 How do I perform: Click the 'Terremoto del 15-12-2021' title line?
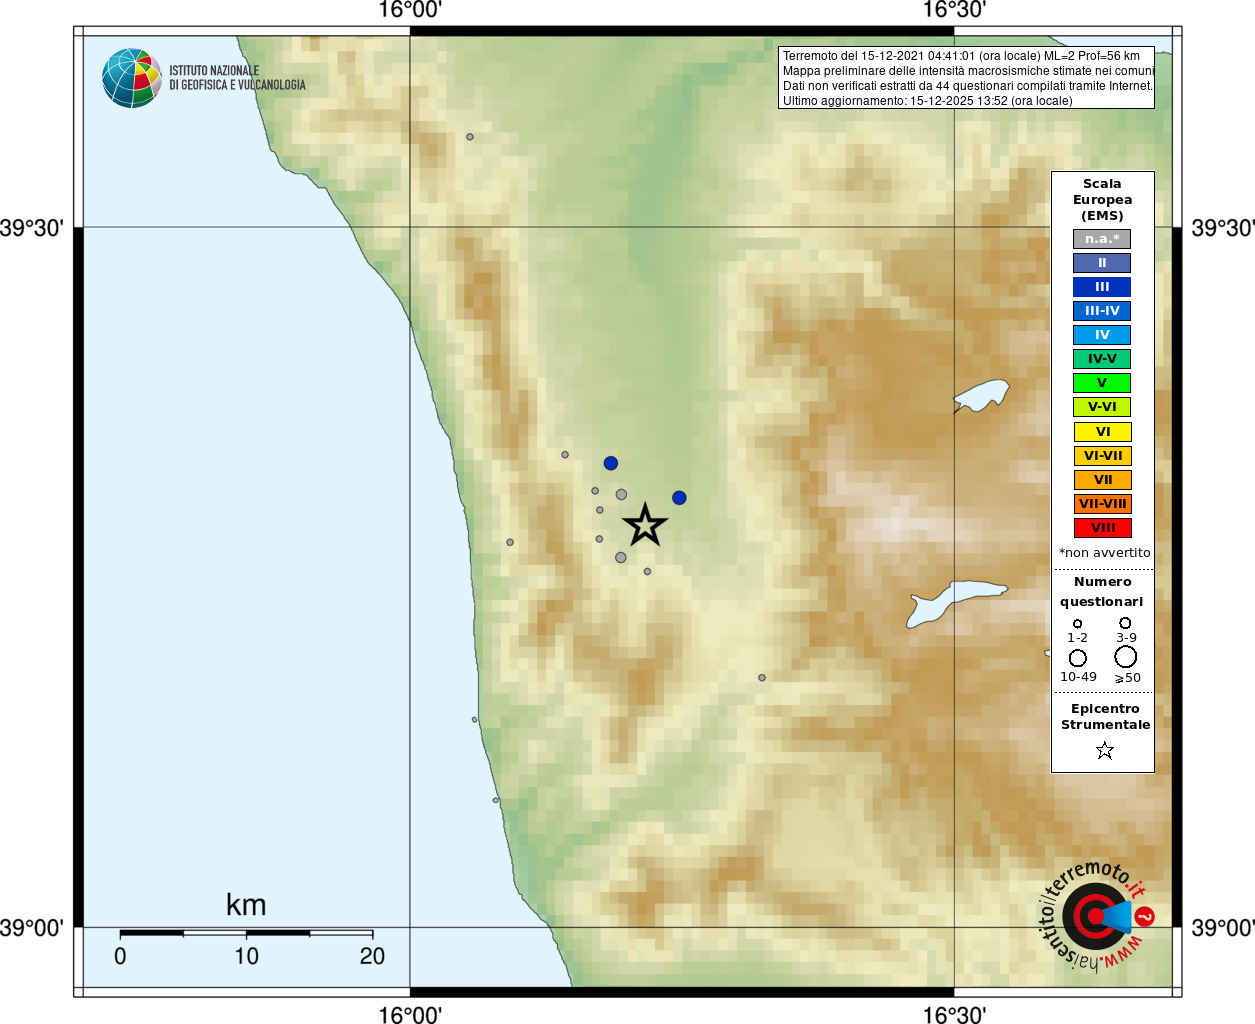pyautogui.click(x=961, y=56)
